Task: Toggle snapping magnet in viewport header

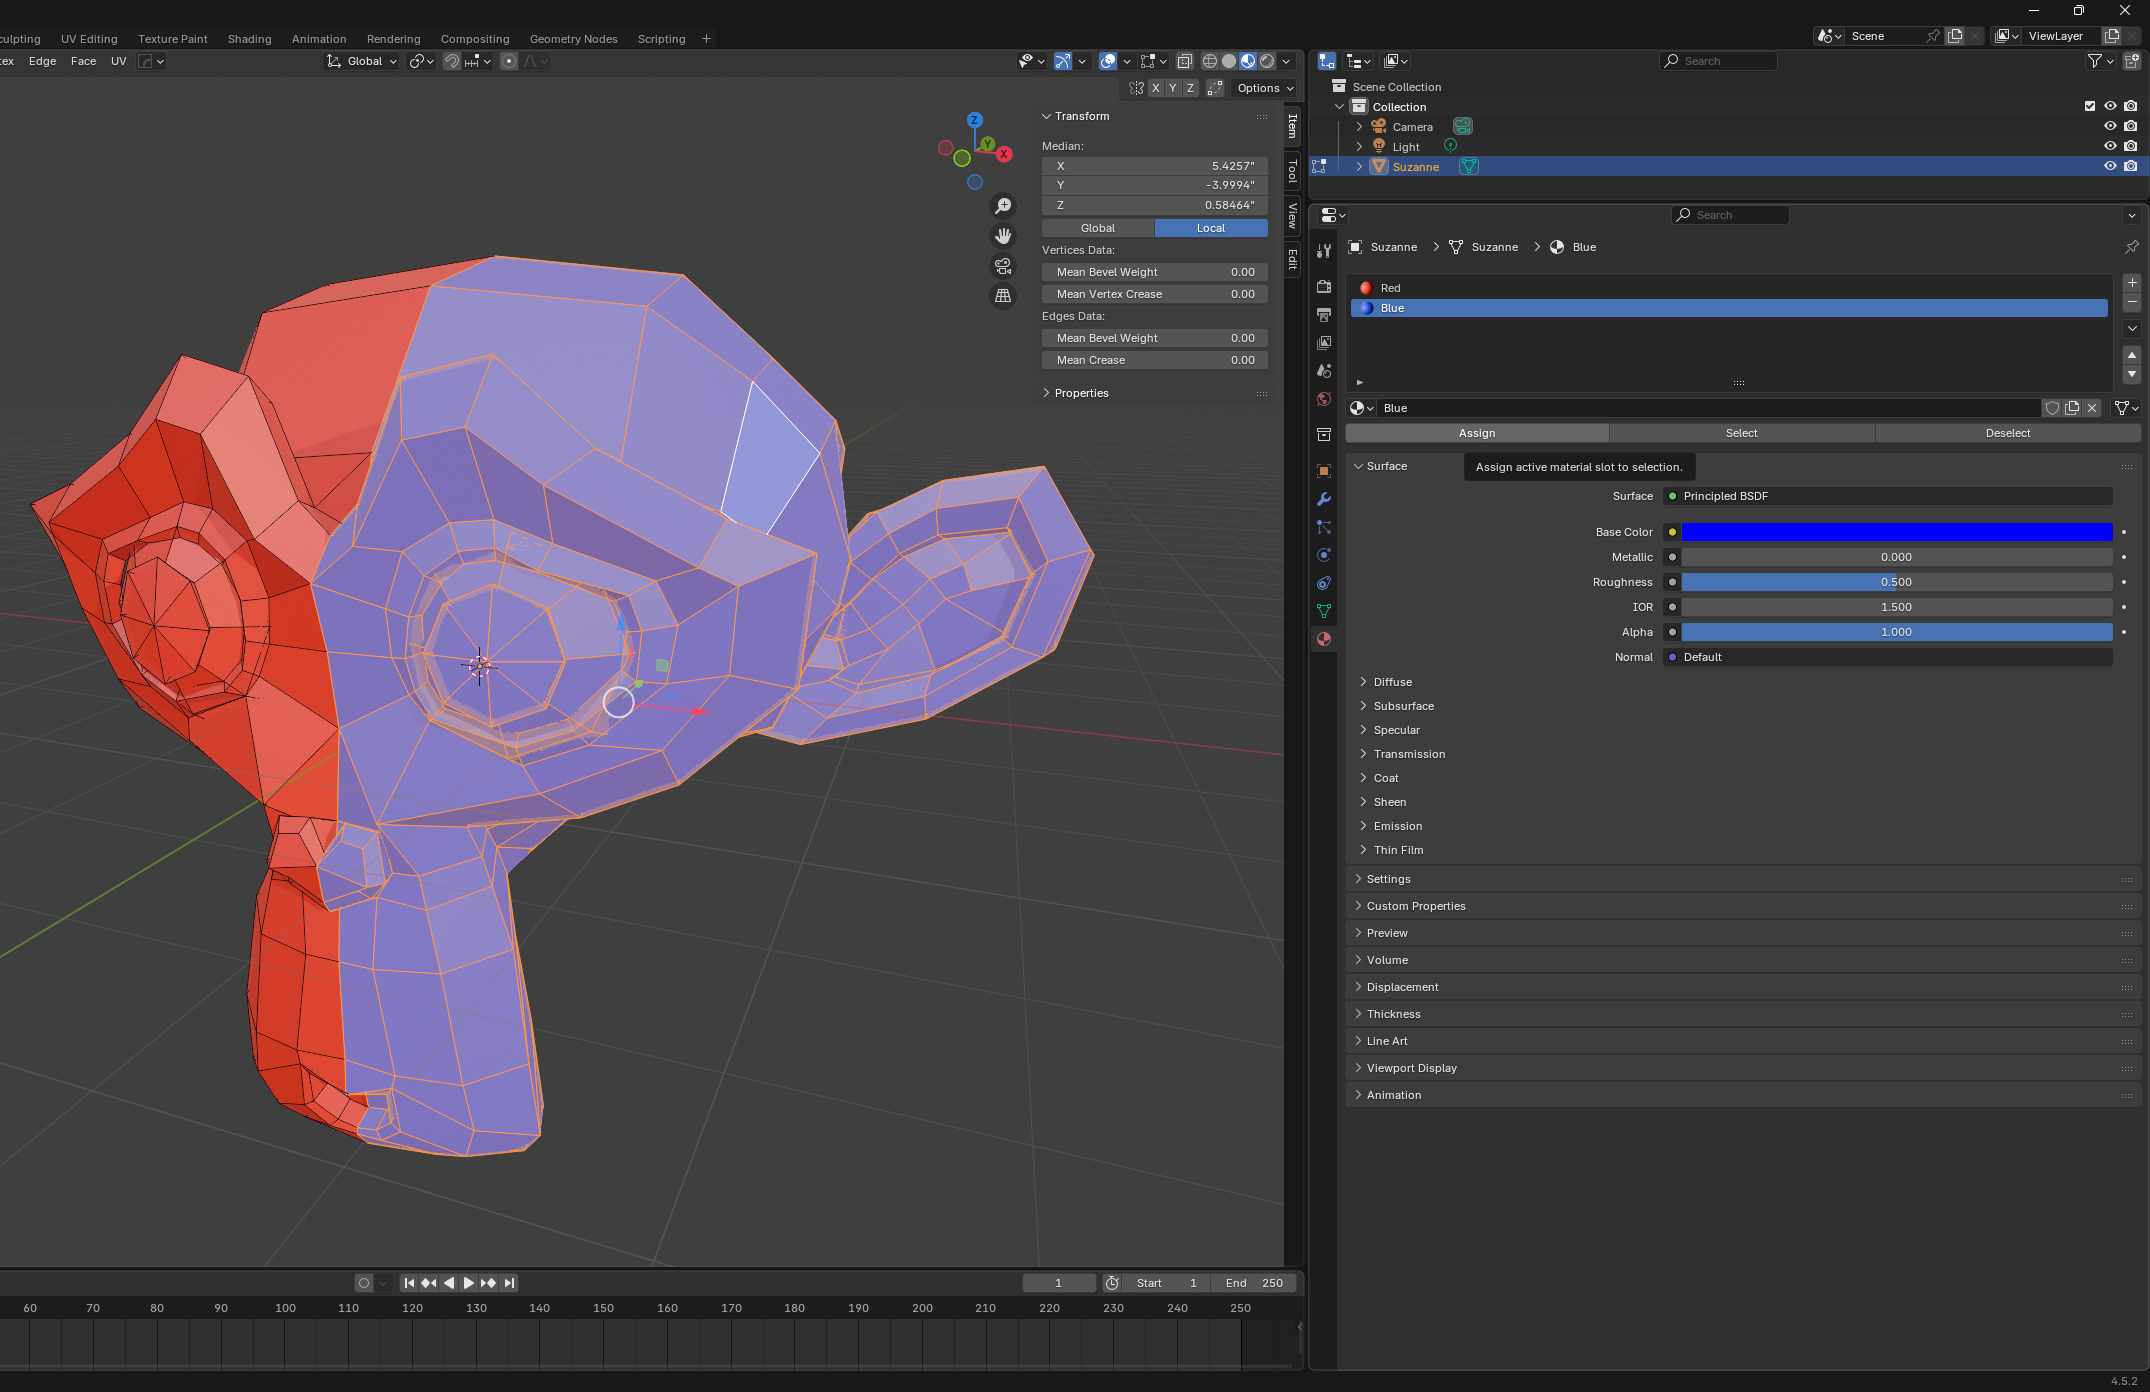Action: pyautogui.click(x=451, y=61)
